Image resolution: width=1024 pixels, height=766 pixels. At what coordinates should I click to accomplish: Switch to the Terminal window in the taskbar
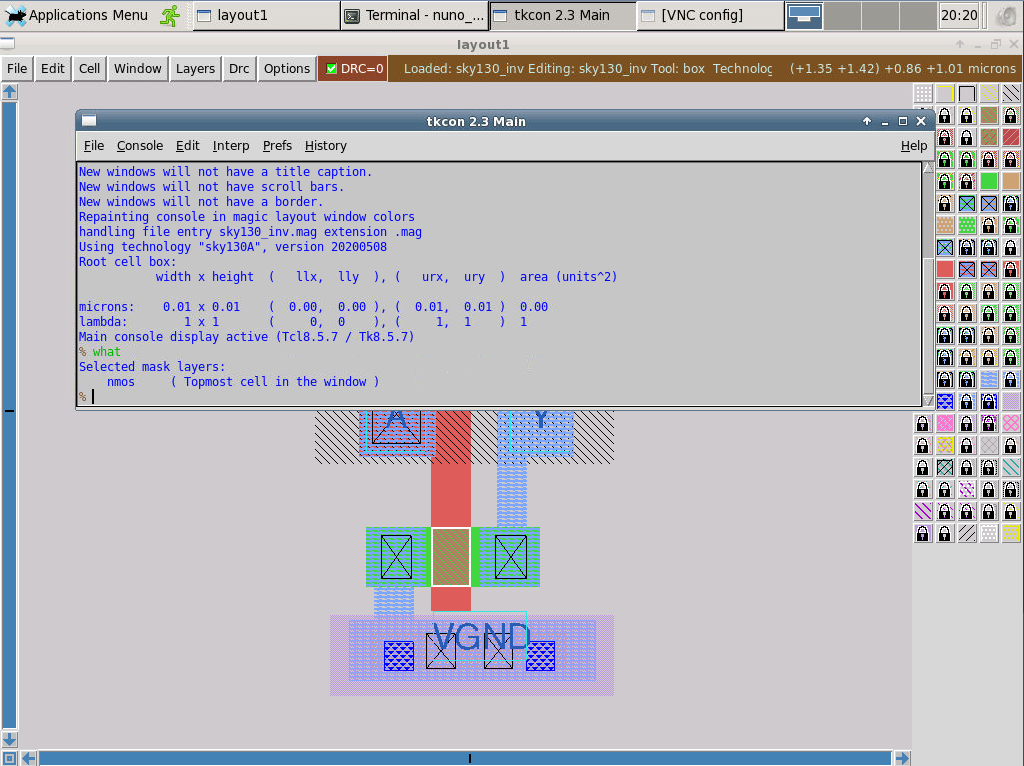click(414, 15)
